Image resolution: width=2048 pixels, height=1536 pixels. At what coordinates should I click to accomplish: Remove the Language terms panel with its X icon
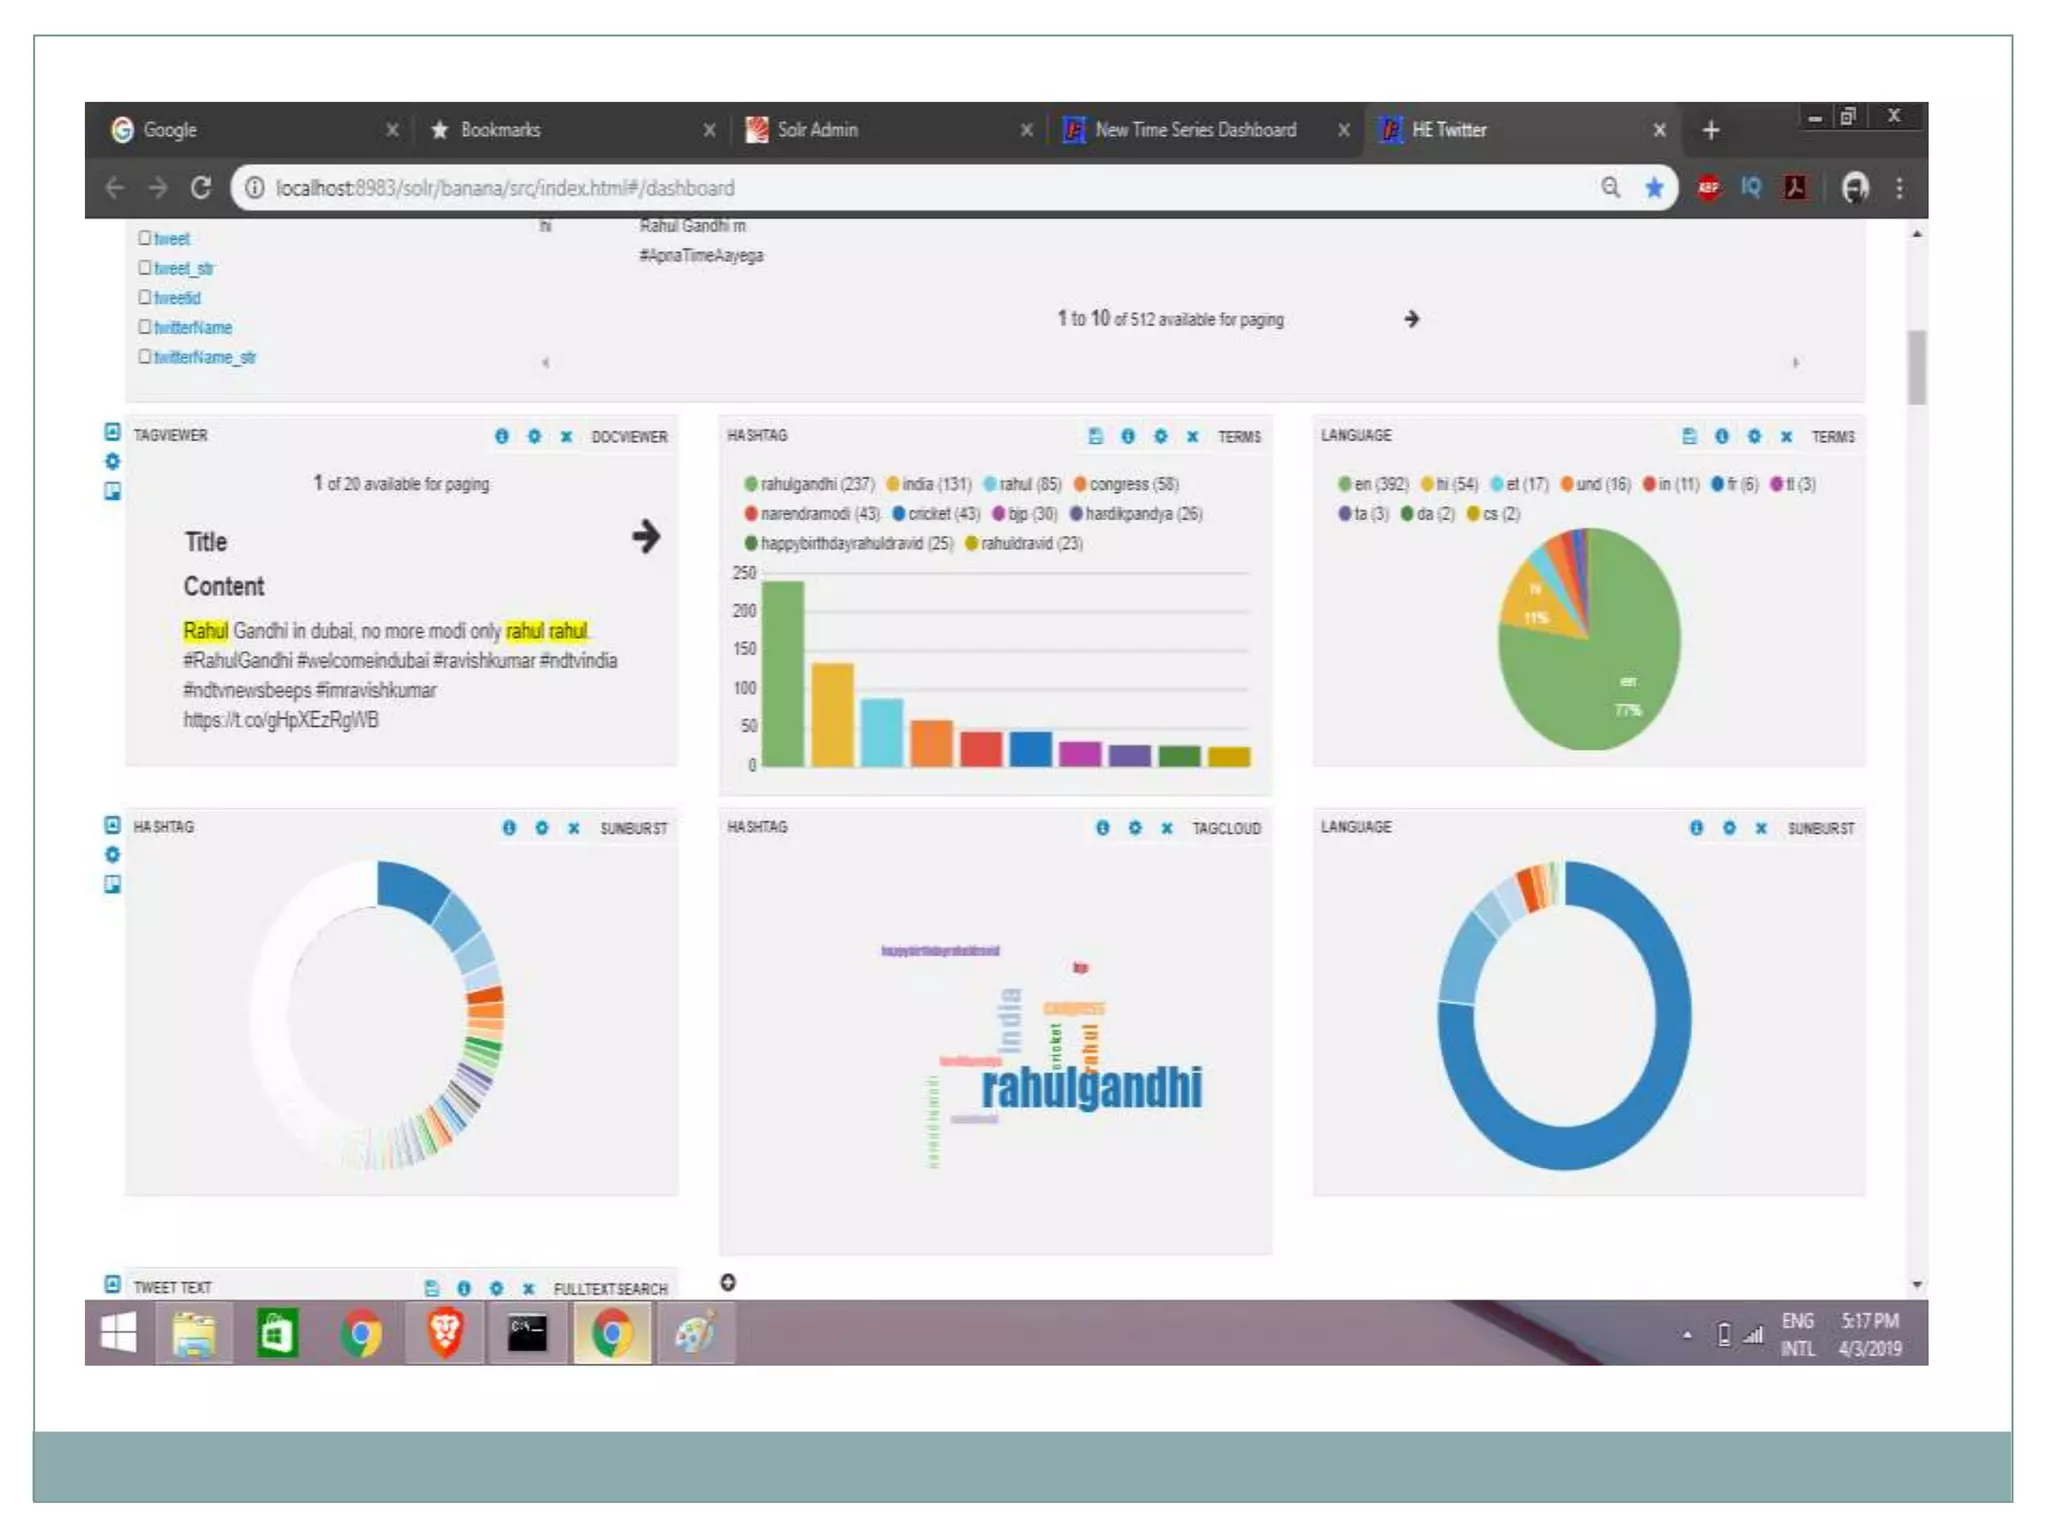pos(1786,436)
